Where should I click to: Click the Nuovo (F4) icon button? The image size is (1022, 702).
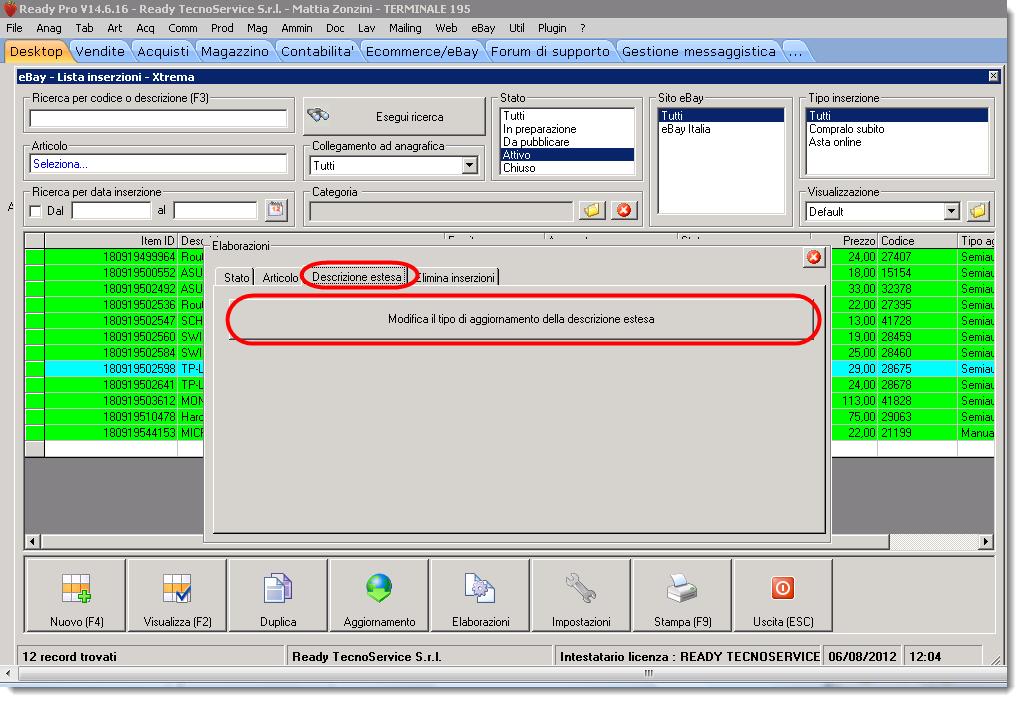tap(76, 595)
